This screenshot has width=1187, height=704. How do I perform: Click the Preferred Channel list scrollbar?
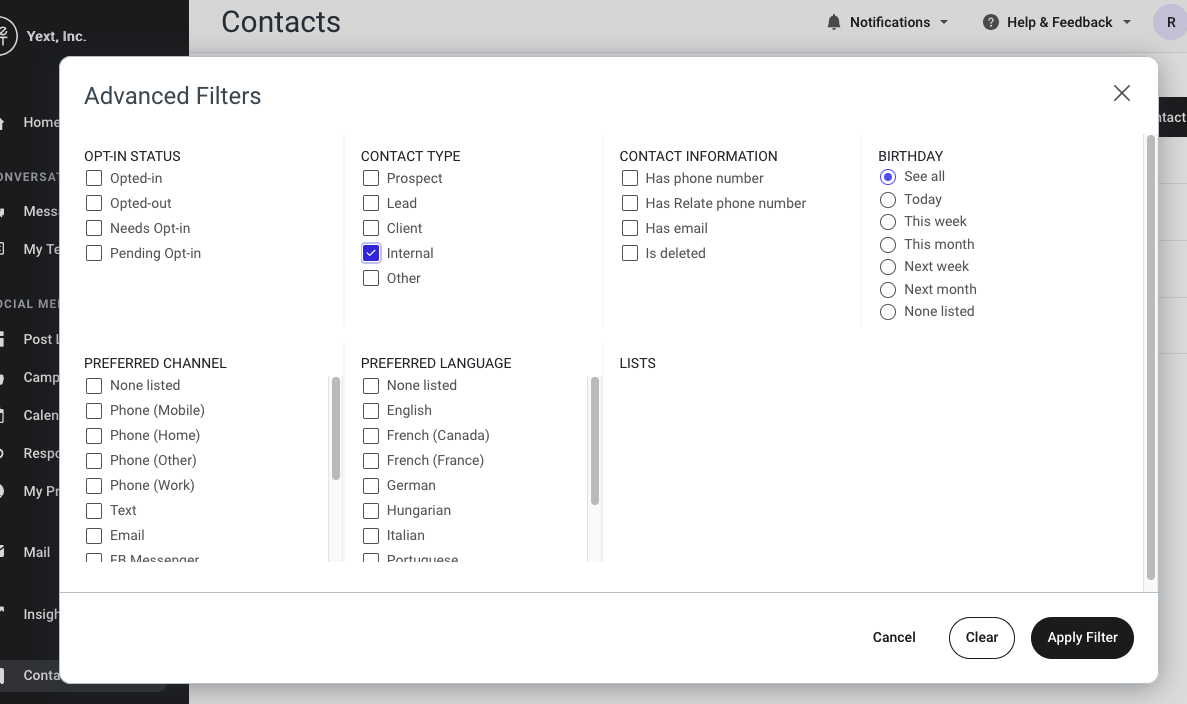[x=336, y=428]
